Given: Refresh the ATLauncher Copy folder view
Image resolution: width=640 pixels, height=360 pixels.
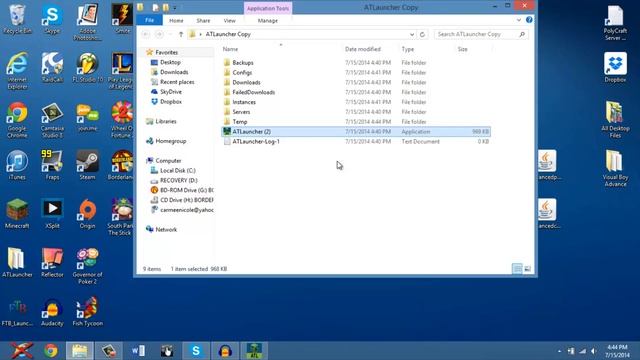Looking at the screenshot, I should tap(422, 34).
